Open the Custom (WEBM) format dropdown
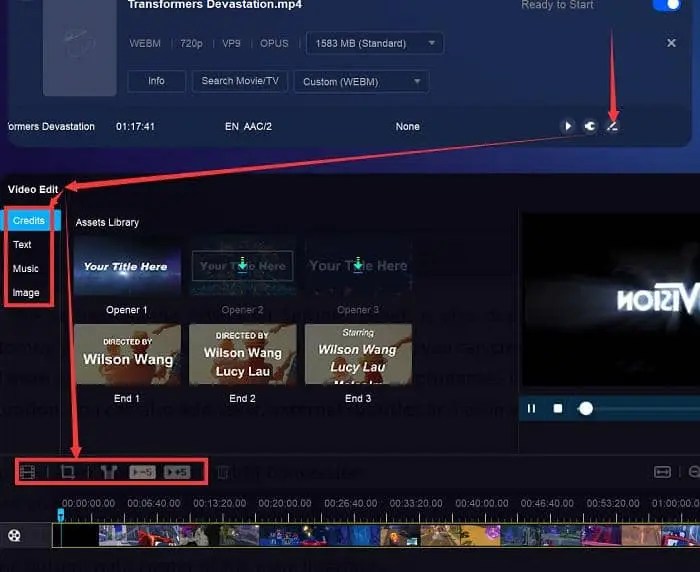The height and width of the screenshot is (572, 700). point(361,82)
